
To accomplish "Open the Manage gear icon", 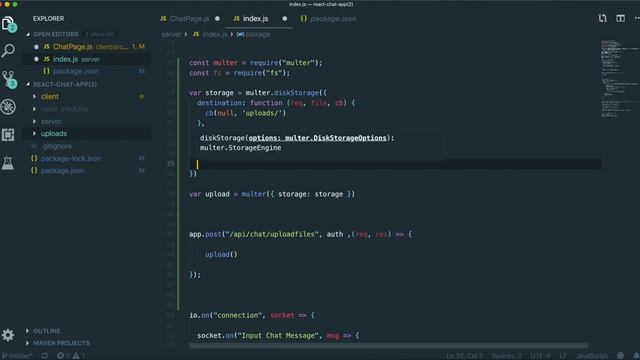I will point(8,335).
